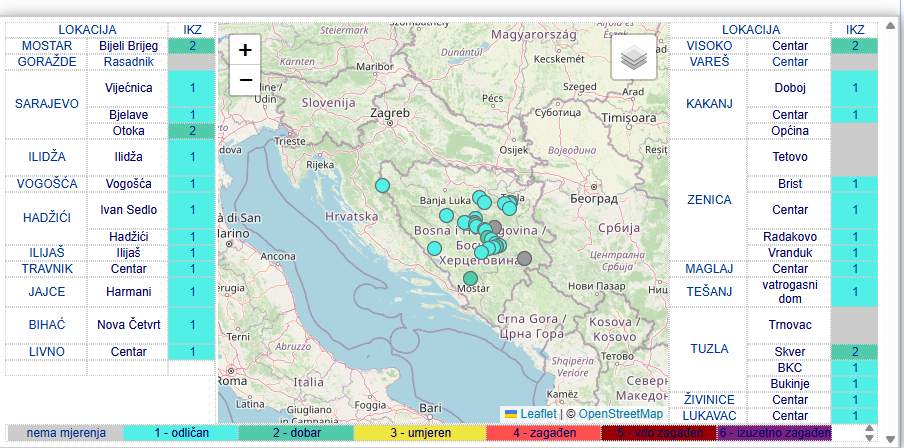Select the Bihać station marker near Croatian border

(x=382, y=186)
